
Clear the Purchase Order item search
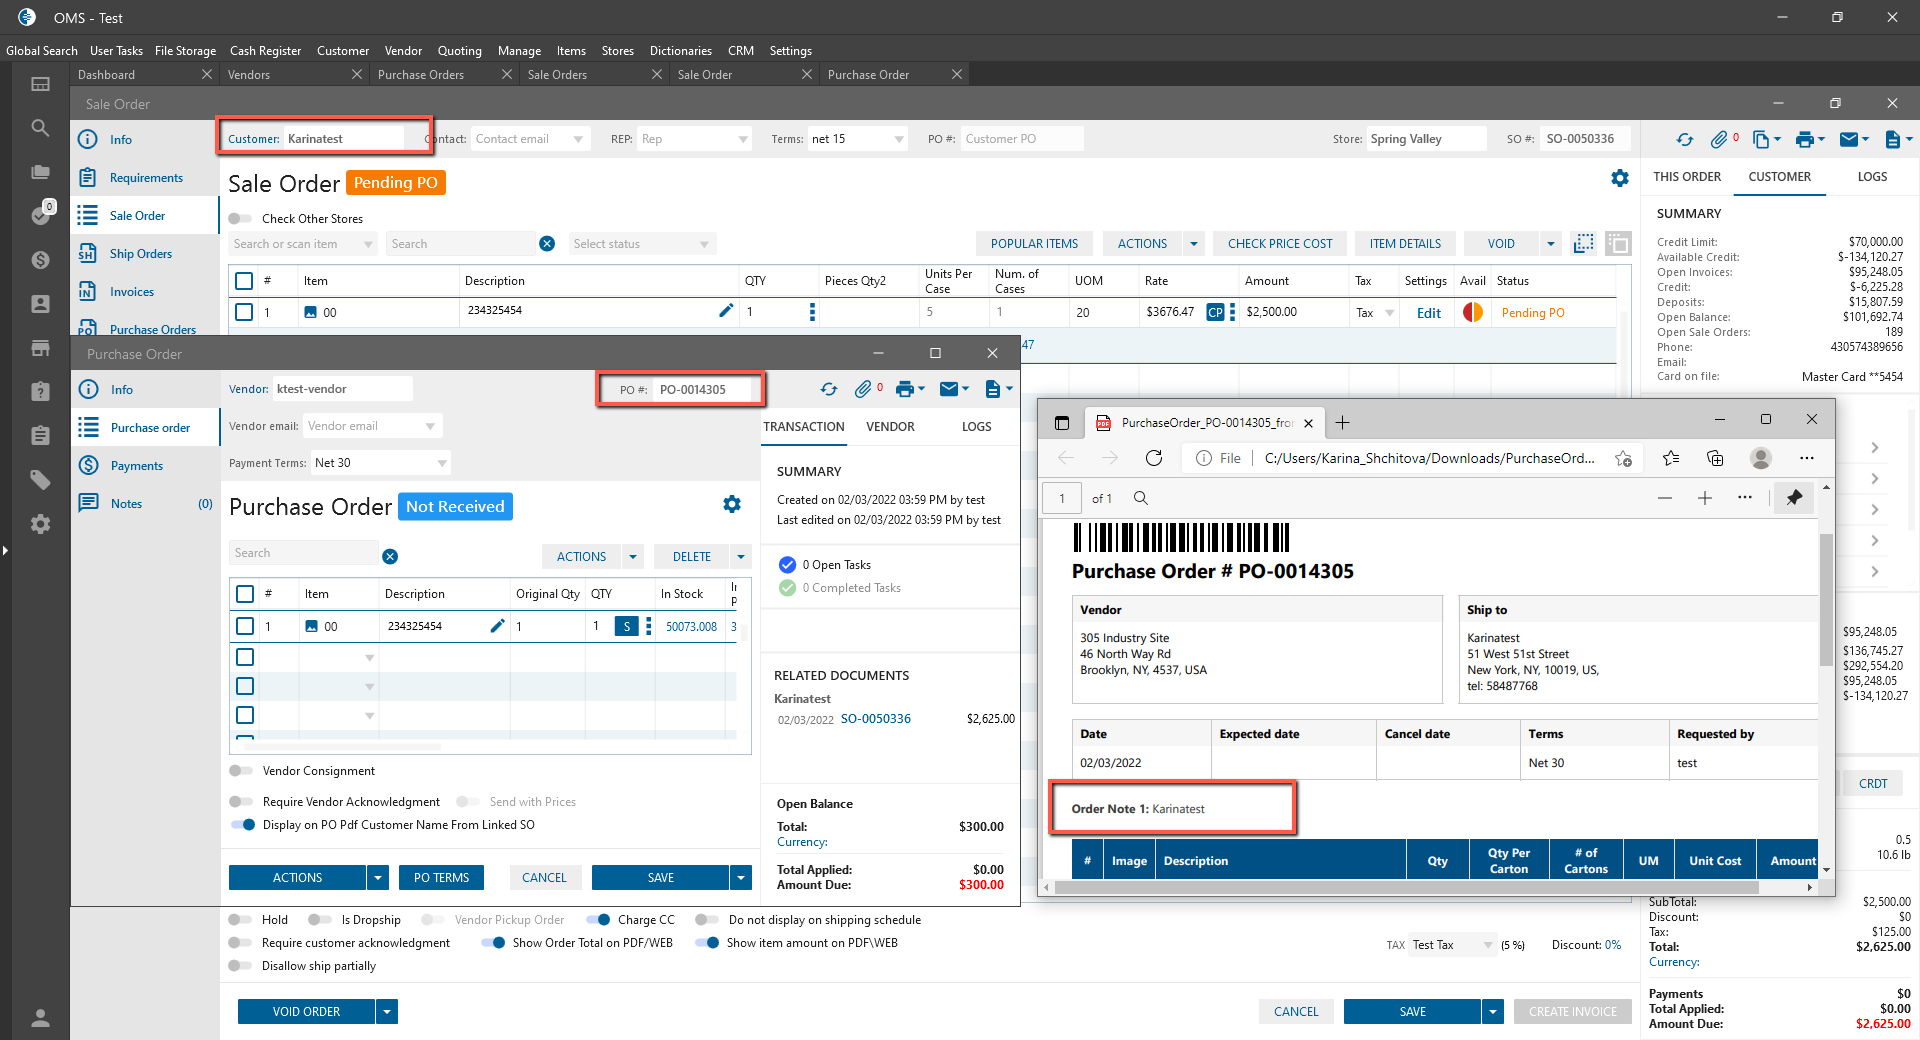coord(390,557)
